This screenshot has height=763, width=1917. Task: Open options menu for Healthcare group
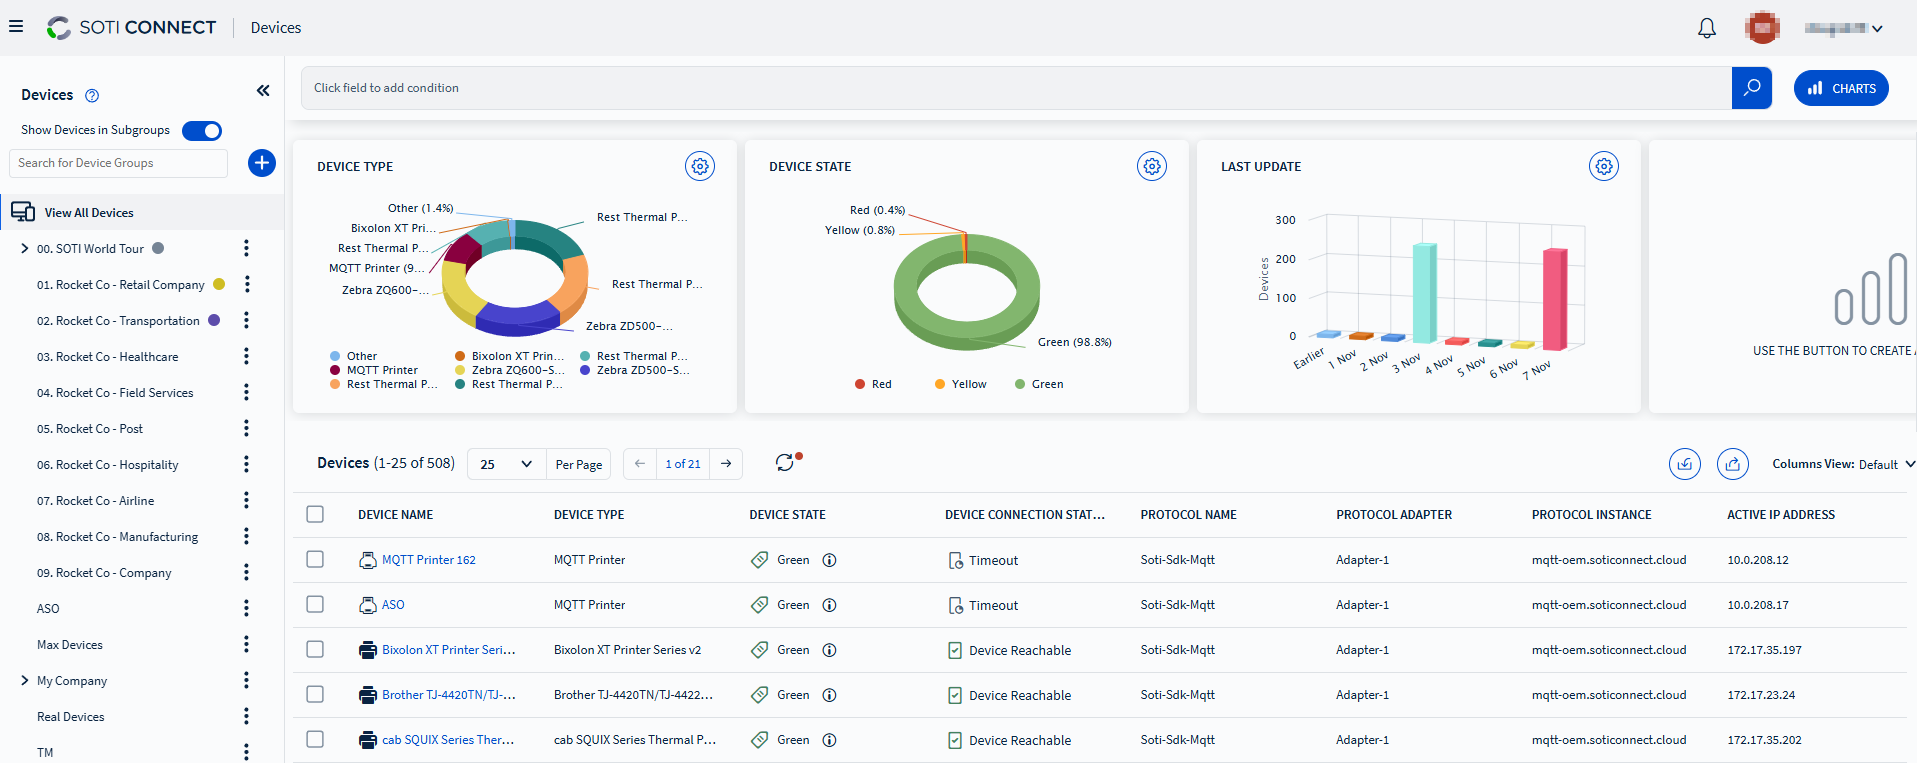pos(246,356)
